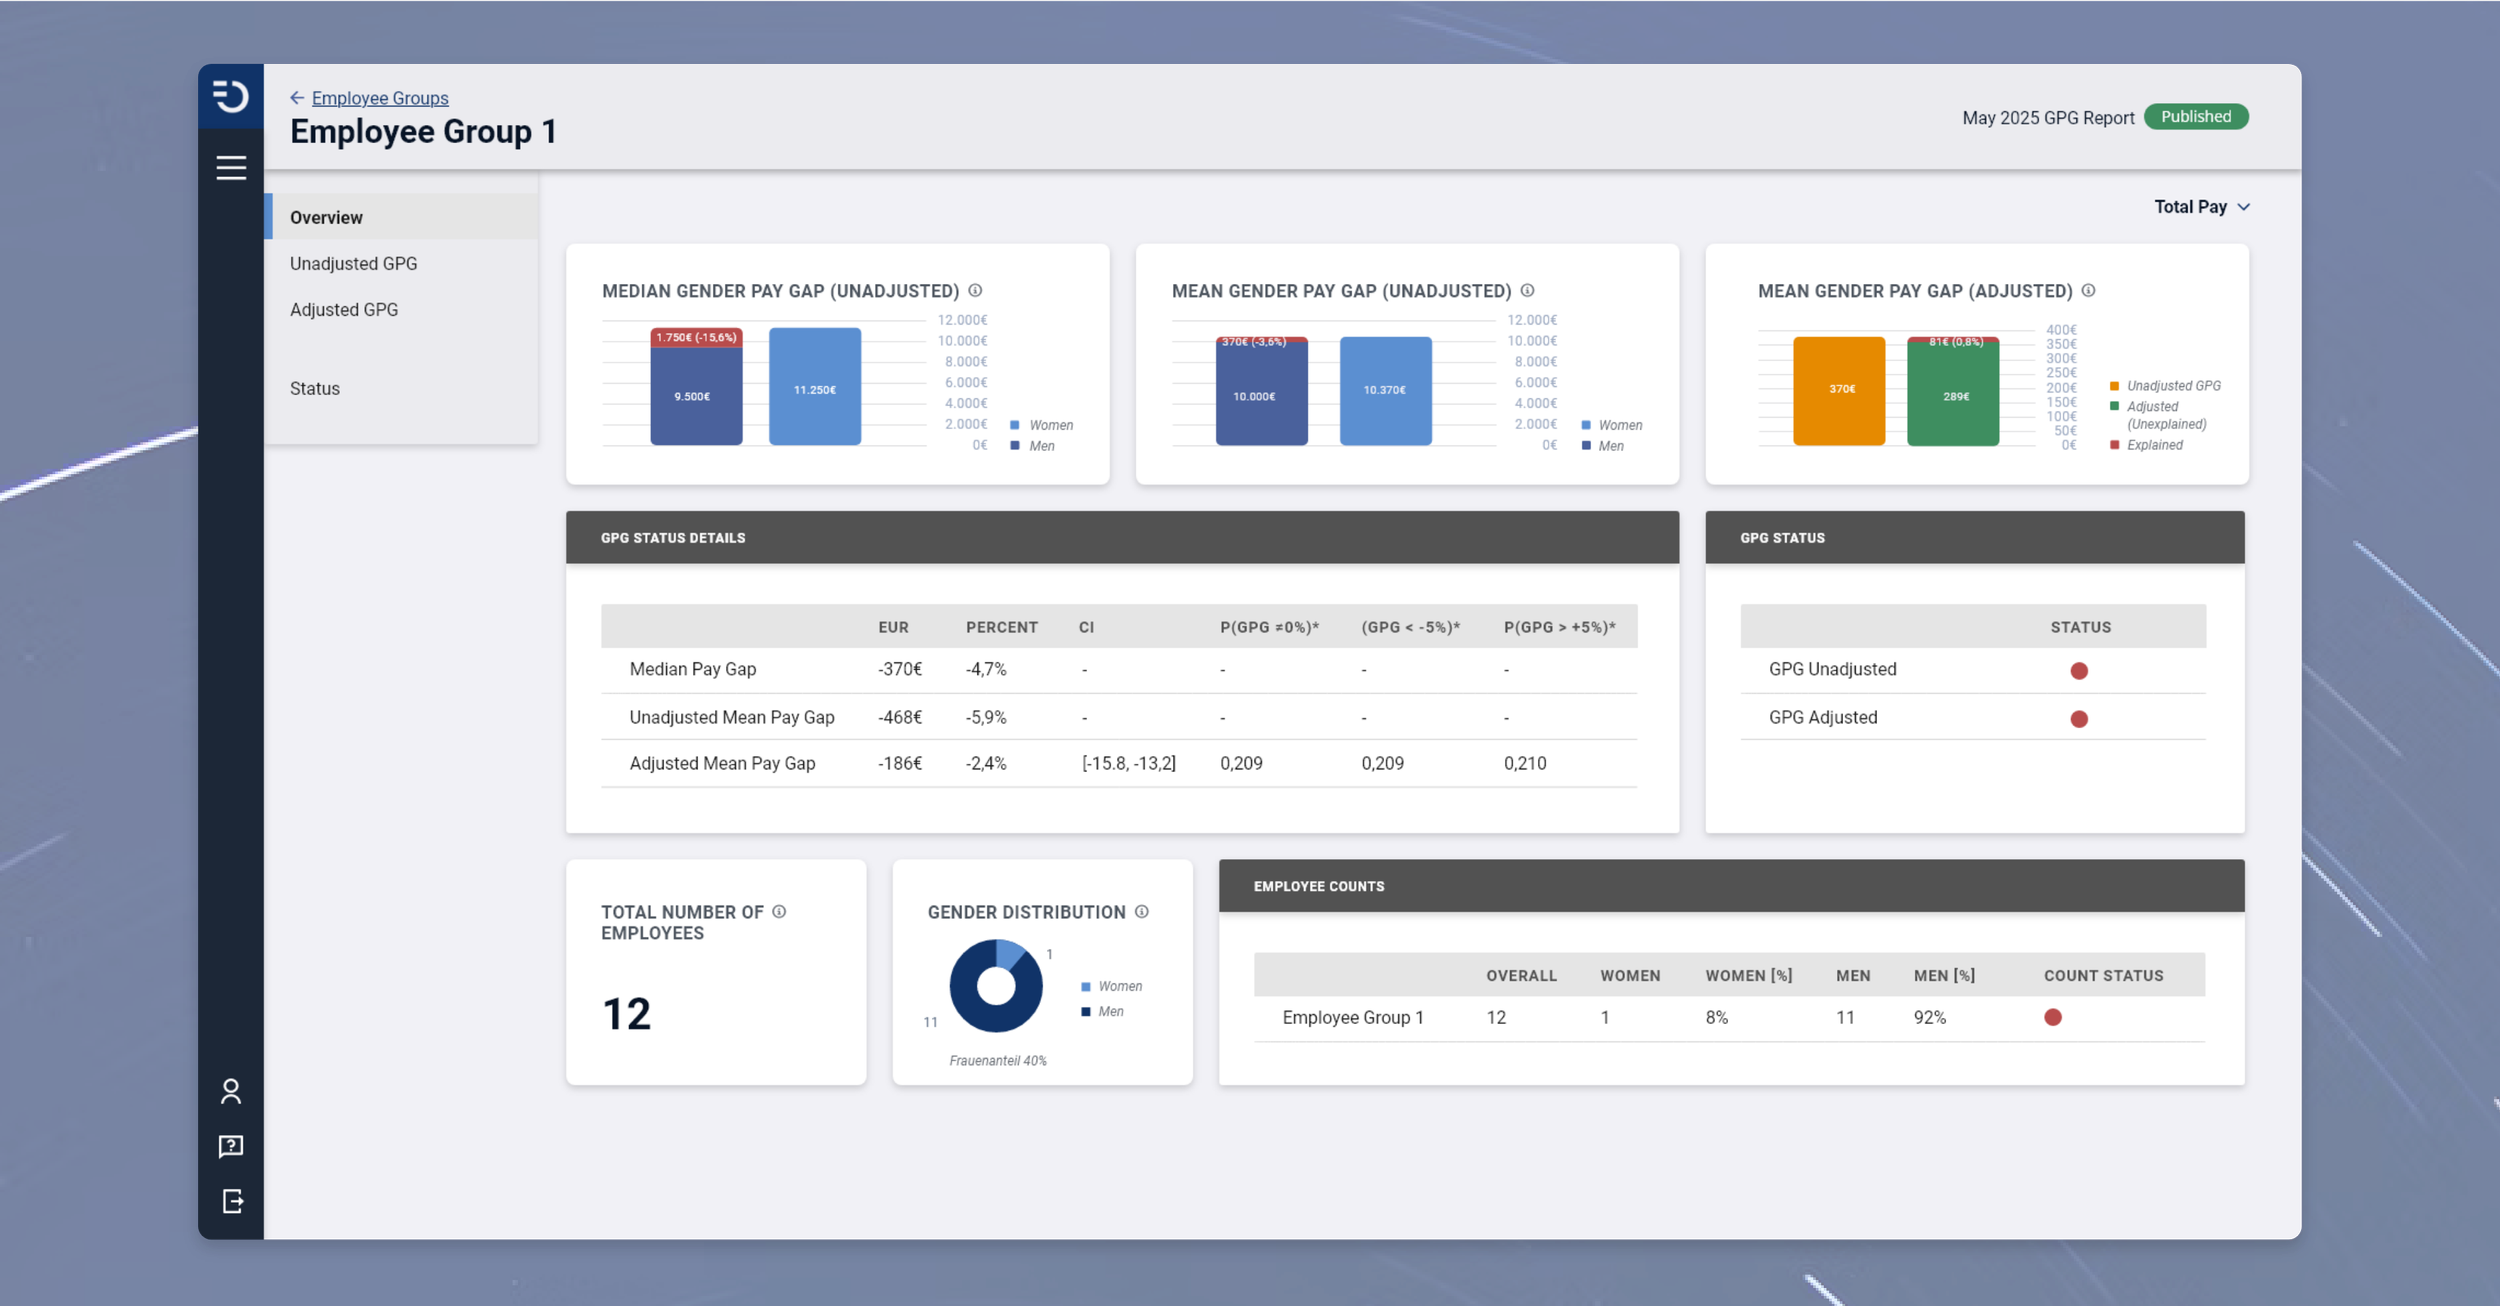Go to Employee Groups link
This screenshot has width=2500, height=1306.
point(380,98)
